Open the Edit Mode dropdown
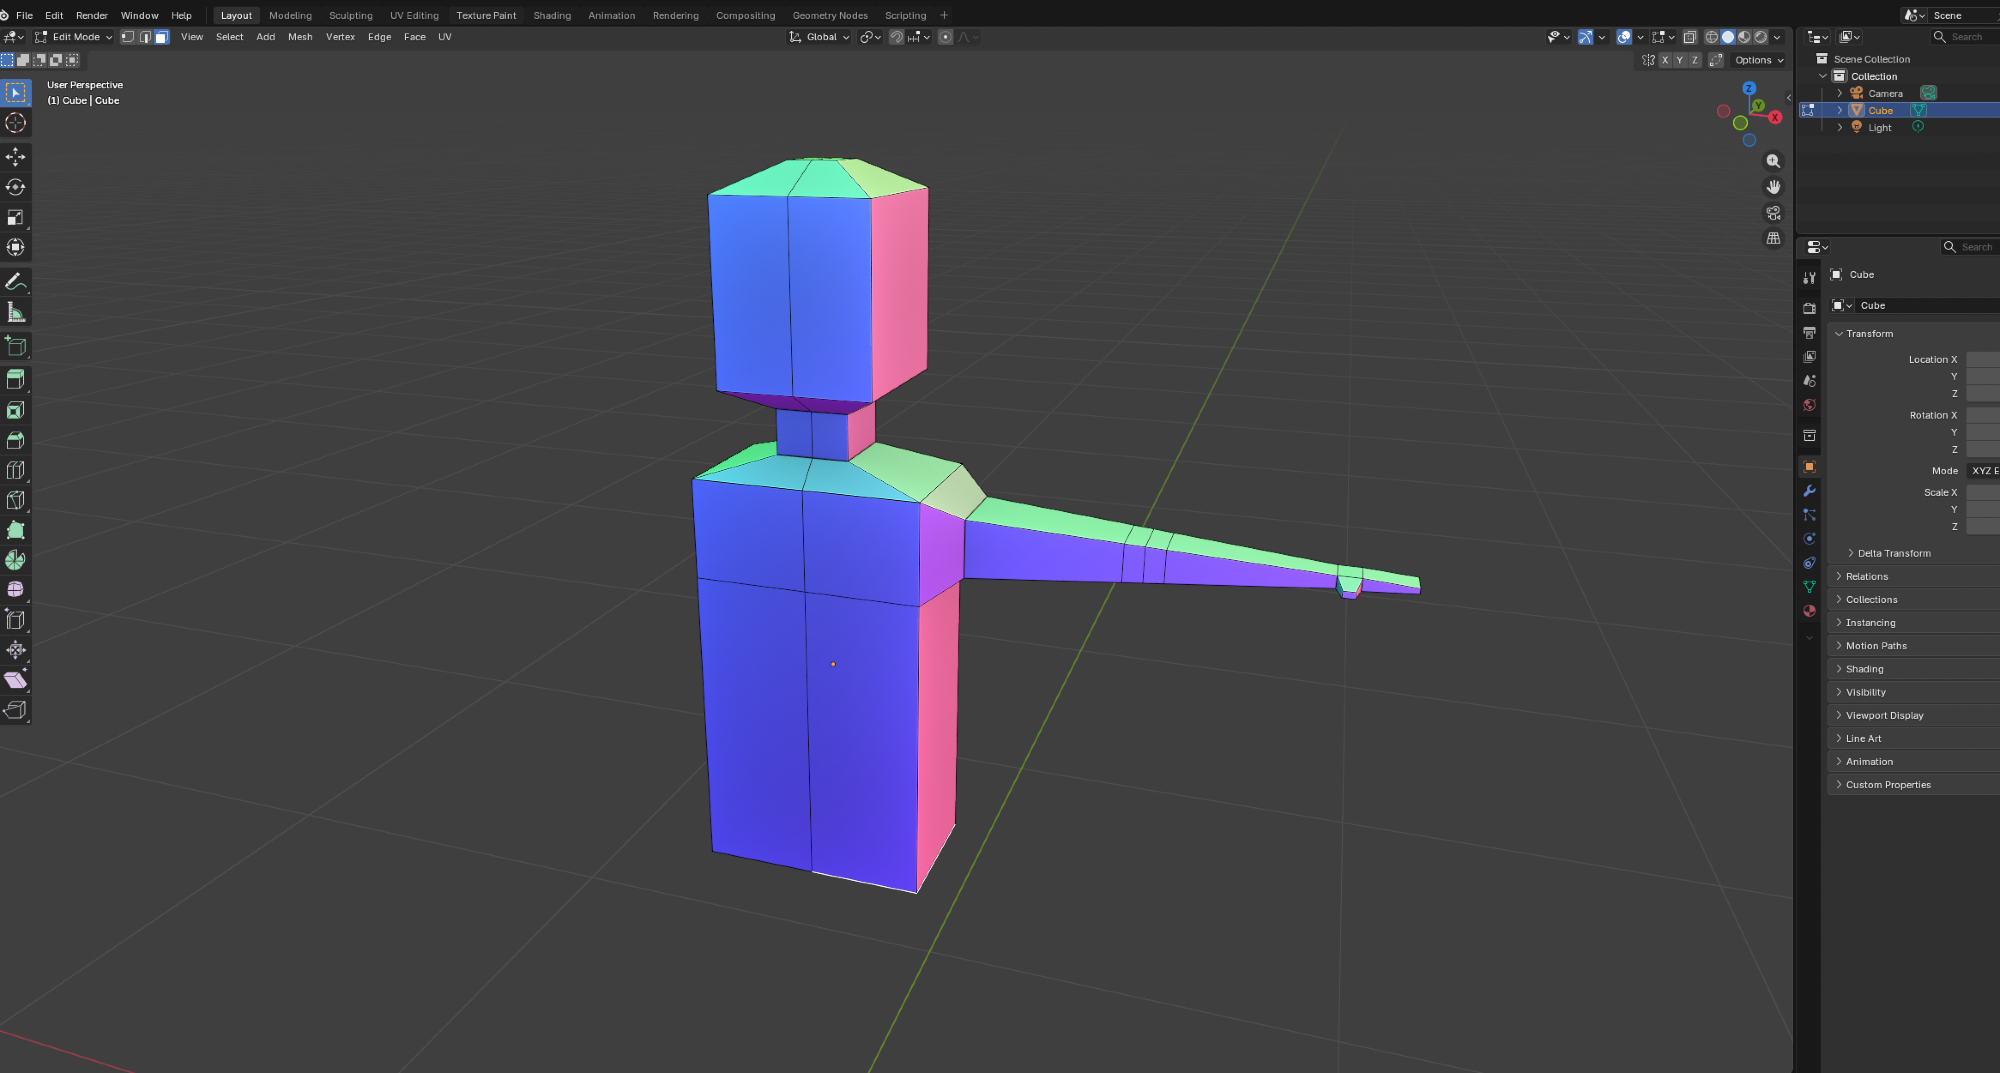The width and height of the screenshot is (2000, 1073). (75, 37)
